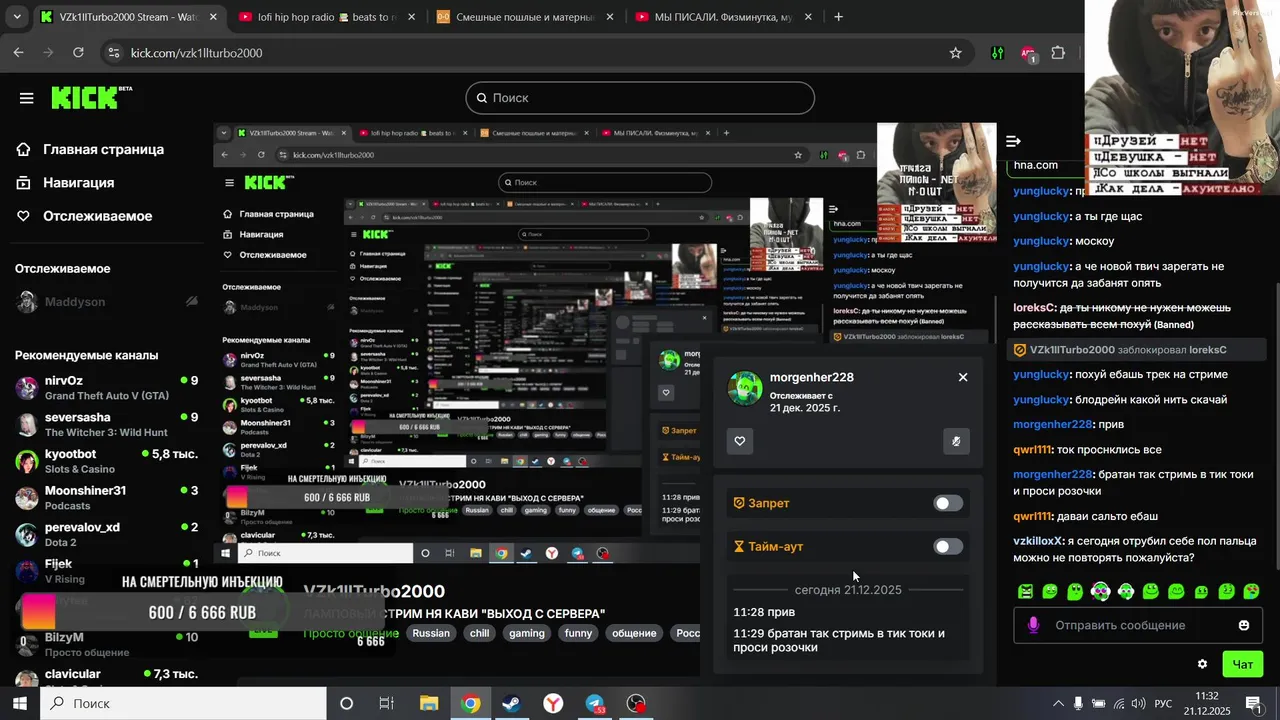Open Chrome tab search dropdown
The width and height of the screenshot is (1280, 720).
[x=15, y=17]
